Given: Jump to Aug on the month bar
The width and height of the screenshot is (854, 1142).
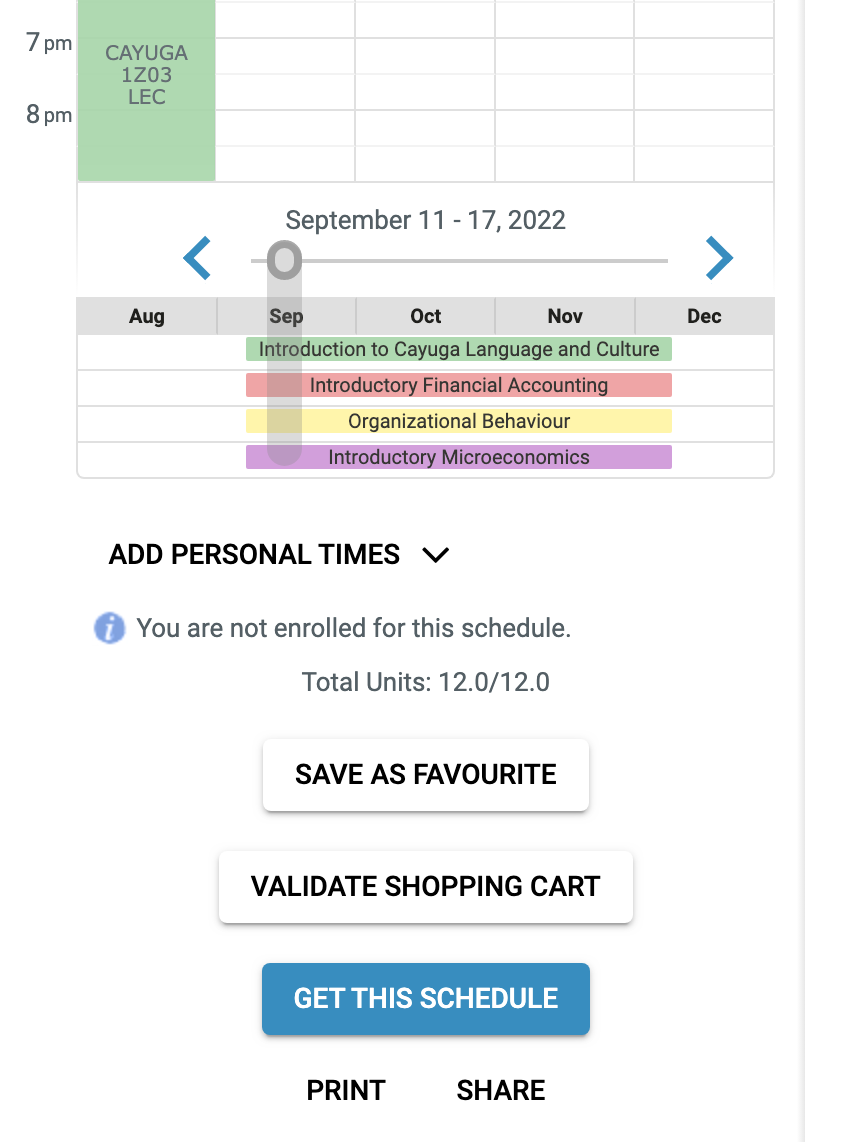Looking at the screenshot, I should pyautogui.click(x=146, y=316).
